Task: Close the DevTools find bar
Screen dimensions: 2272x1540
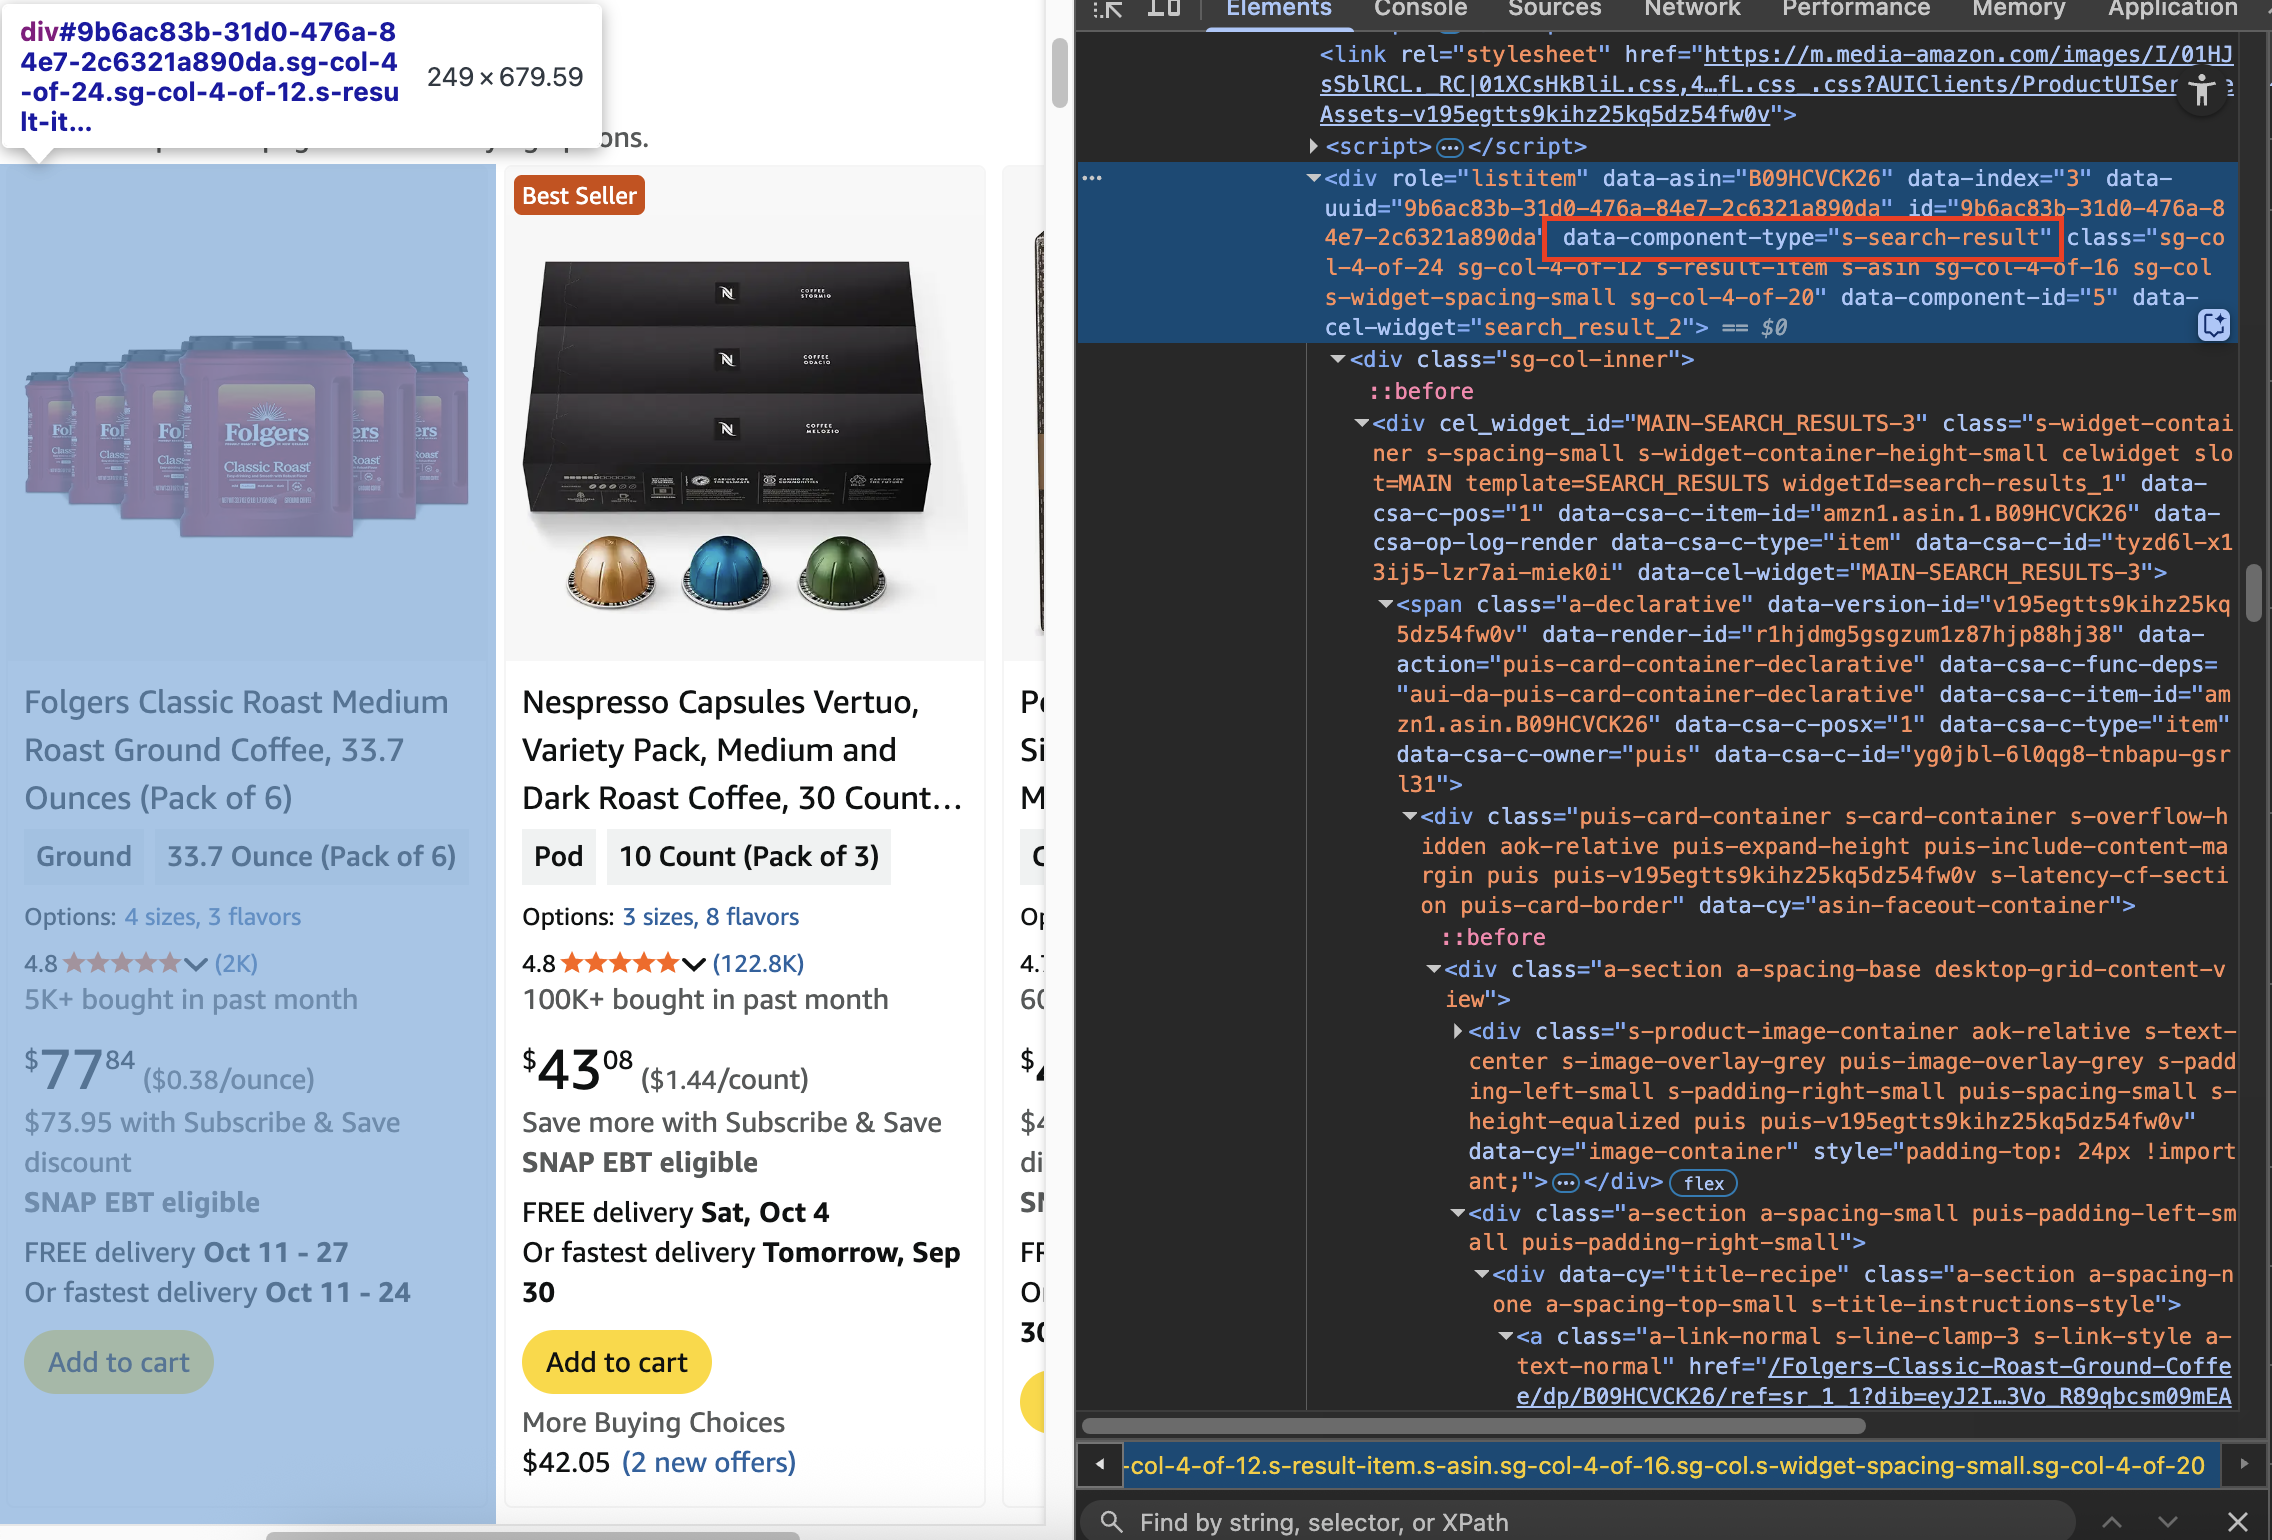Action: 2238,1521
